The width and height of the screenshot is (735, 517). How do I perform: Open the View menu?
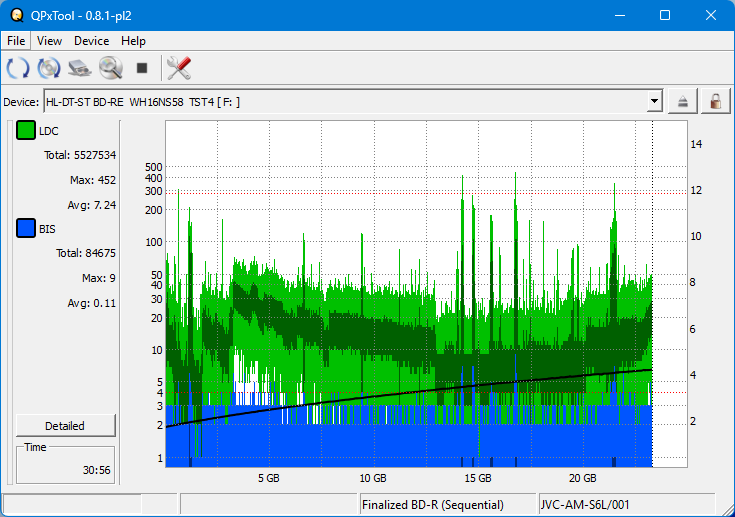coord(49,41)
